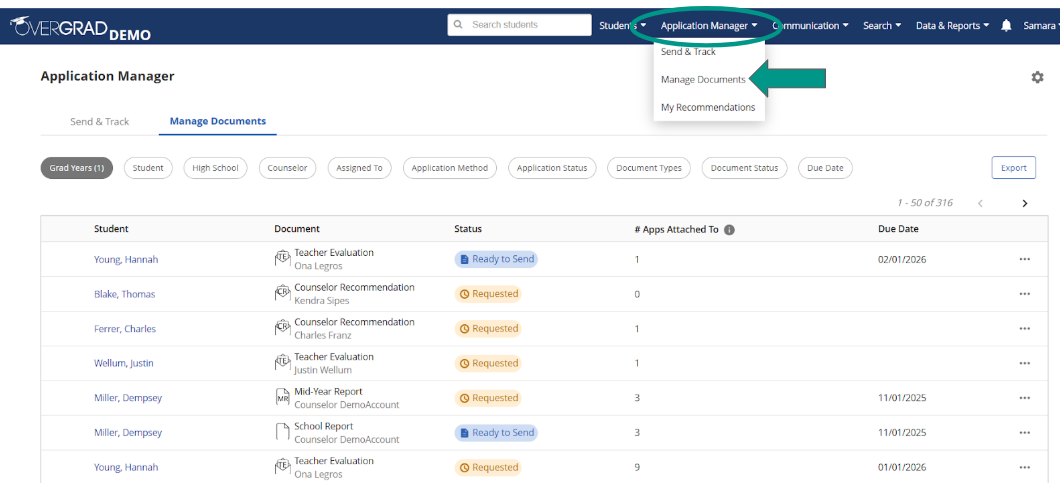
Task: Click Mid-Year Report document icon
Action: click(x=282, y=398)
